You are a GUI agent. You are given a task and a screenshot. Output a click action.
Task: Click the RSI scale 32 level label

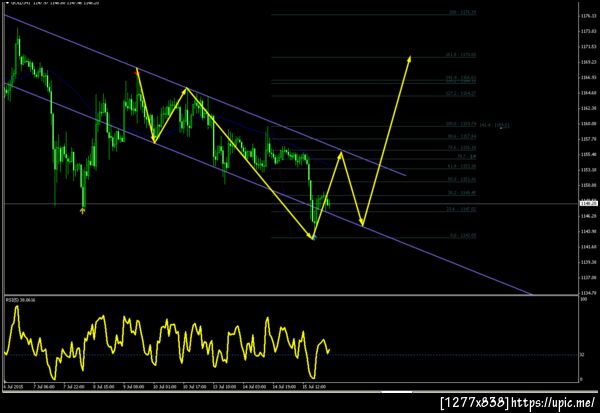coord(582,355)
